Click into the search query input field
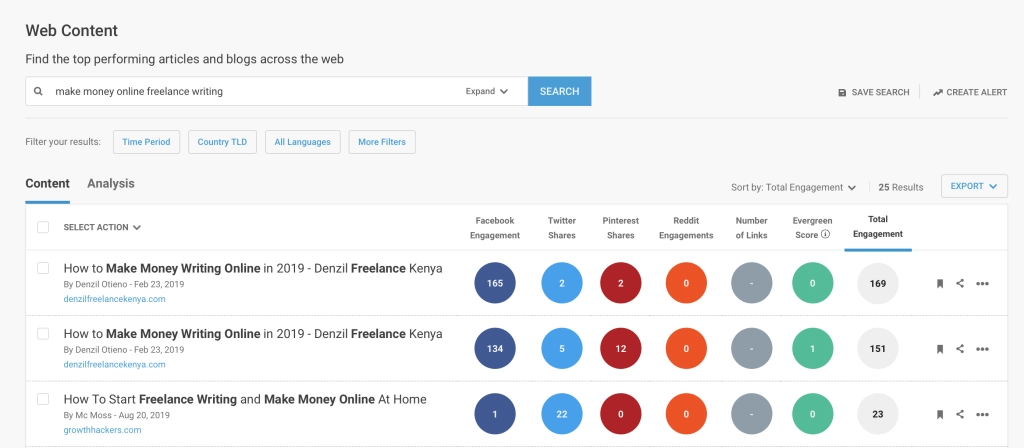The width and height of the screenshot is (1024, 448). (250, 91)
